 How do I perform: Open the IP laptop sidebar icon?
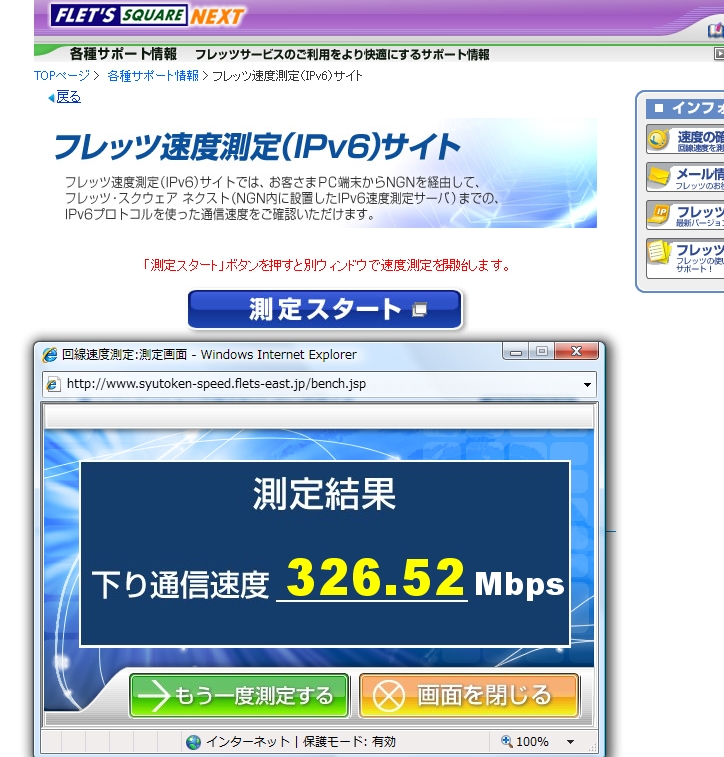coord(659,214)
